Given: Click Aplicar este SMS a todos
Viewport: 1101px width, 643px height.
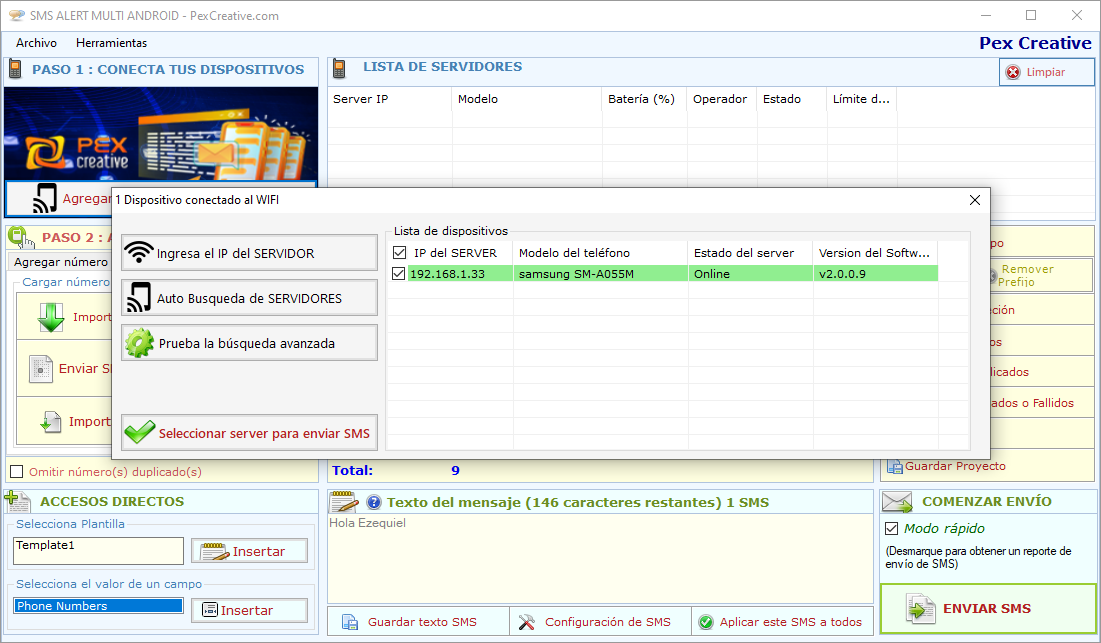Looking at the screenshot, I should click(782, 622).
